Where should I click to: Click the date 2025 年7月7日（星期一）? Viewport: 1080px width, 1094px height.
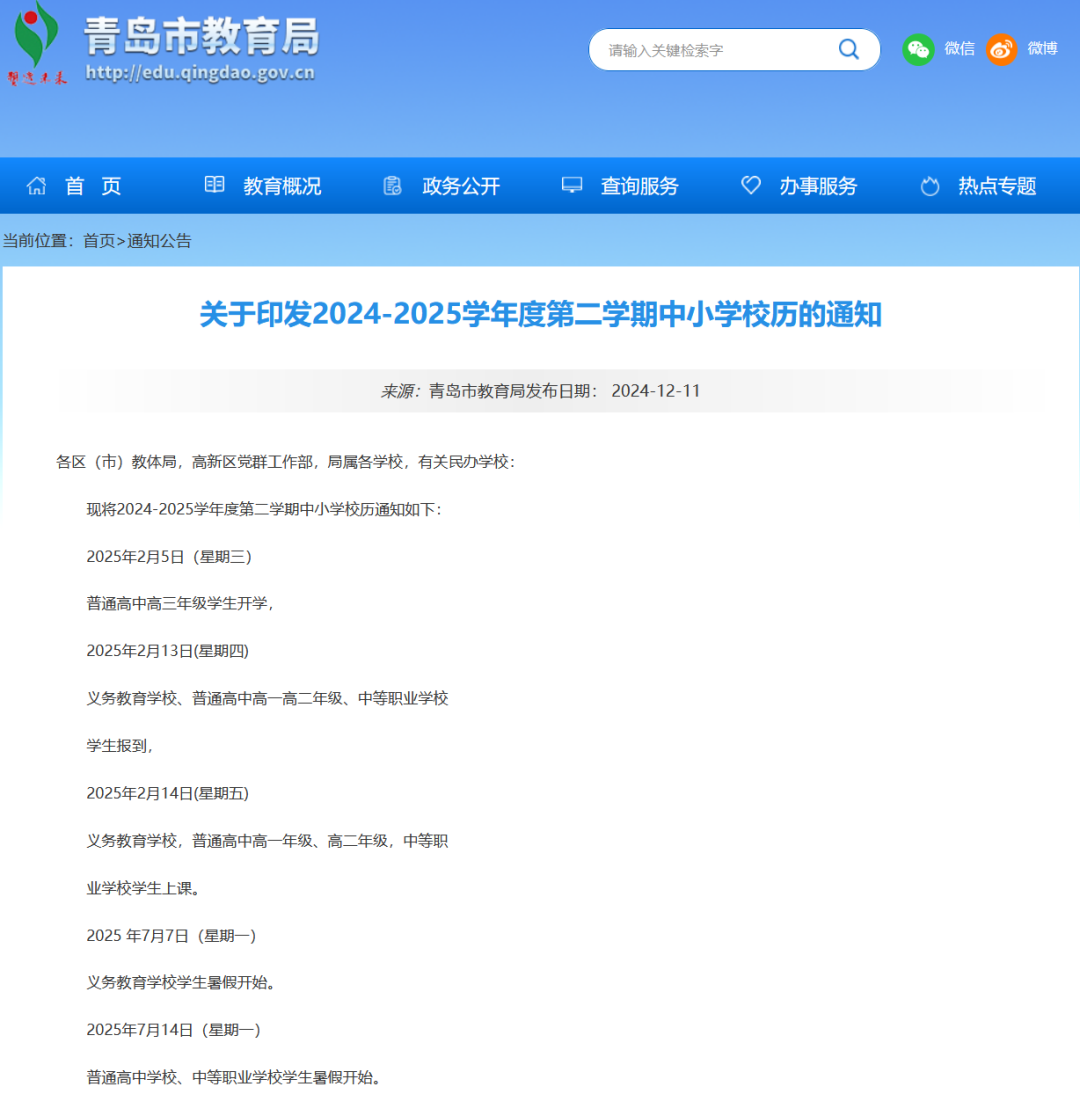[x=172, y=936]
